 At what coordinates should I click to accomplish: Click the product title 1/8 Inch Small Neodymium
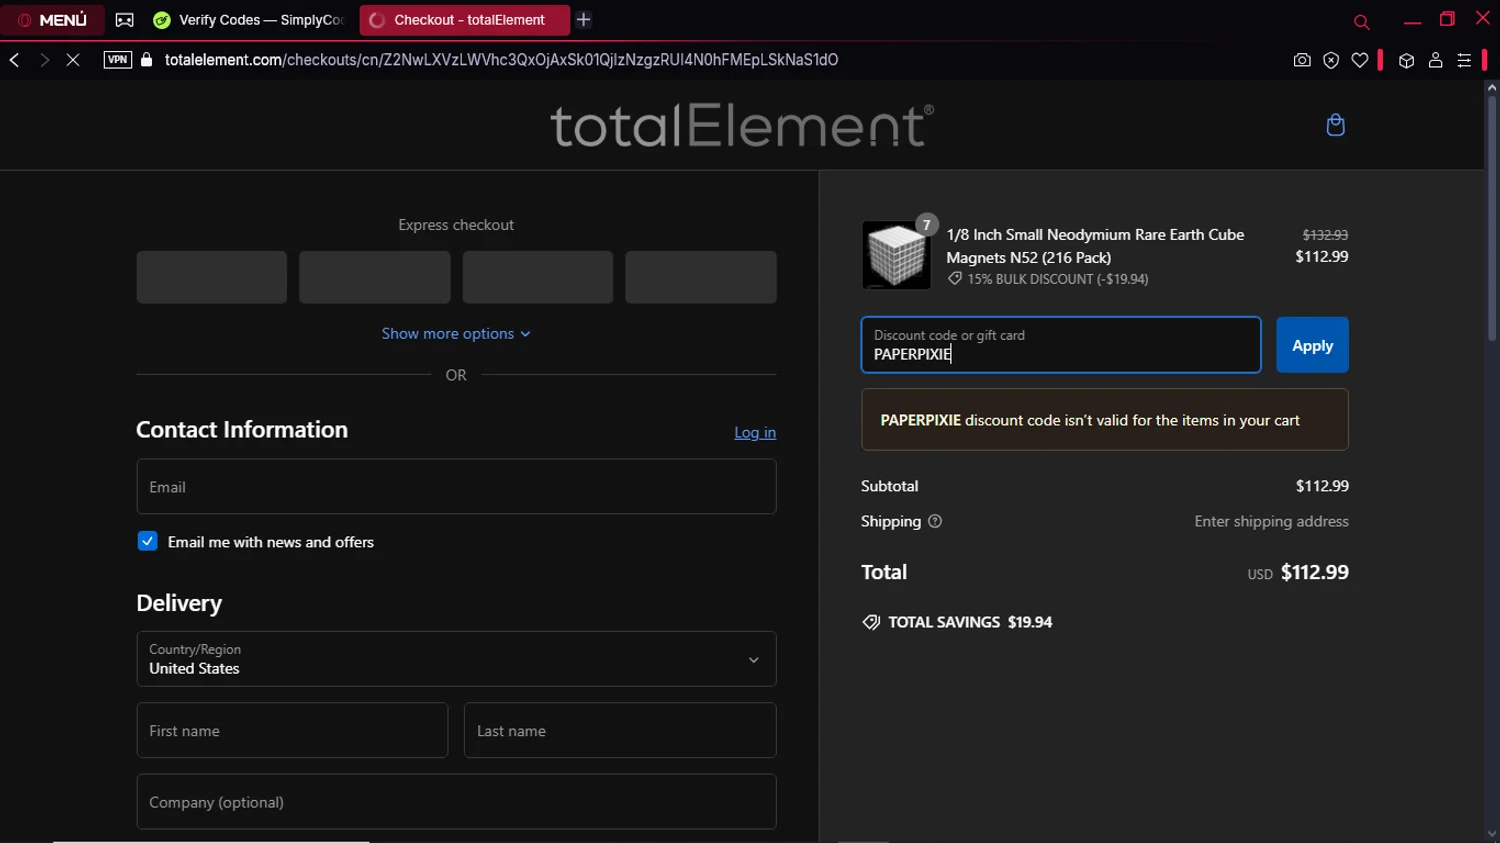click(1096, 246)
